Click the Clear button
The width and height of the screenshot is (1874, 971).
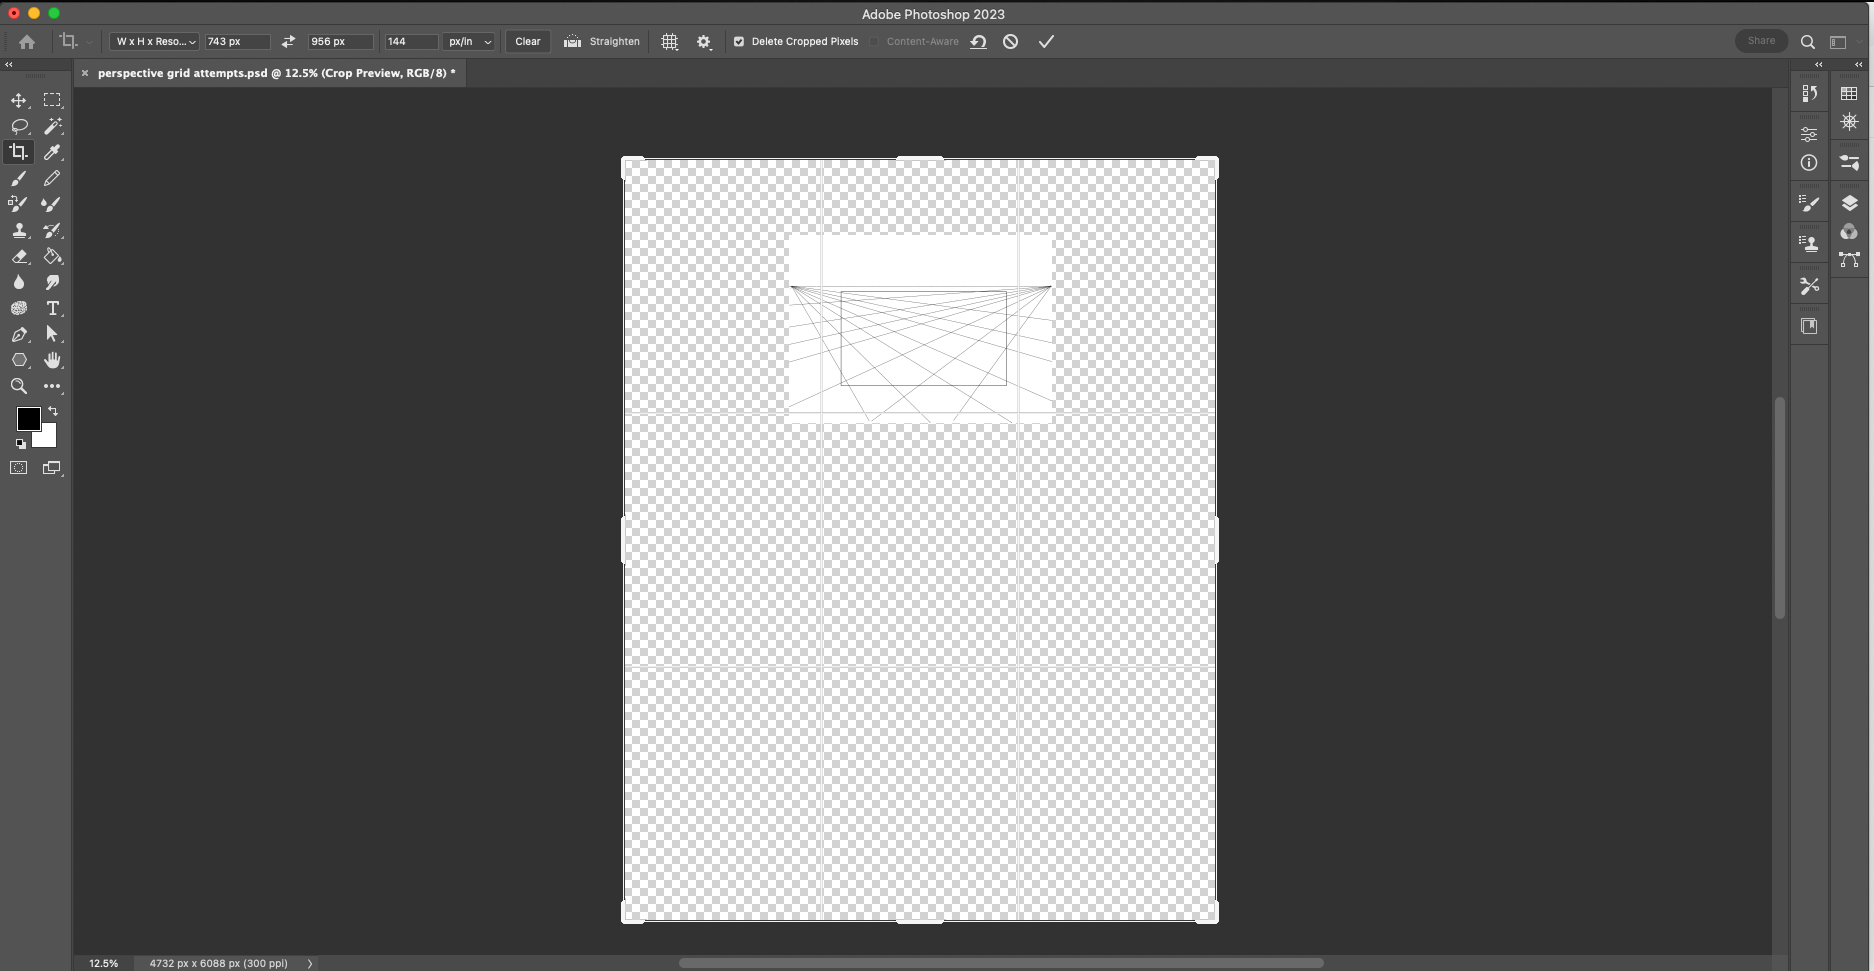point(527,42)
